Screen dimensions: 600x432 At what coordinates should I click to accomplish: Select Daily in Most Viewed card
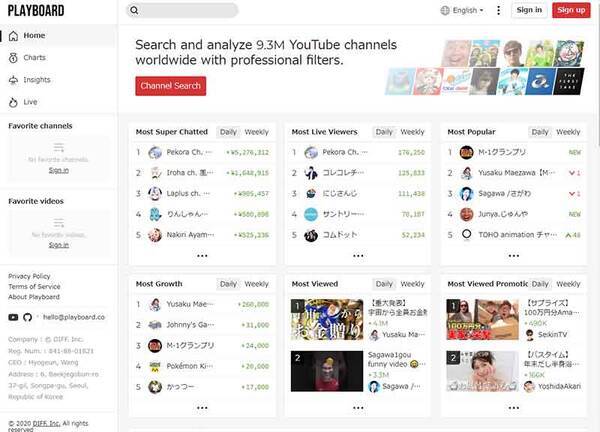pyautogui.click(x=384, y=284)
